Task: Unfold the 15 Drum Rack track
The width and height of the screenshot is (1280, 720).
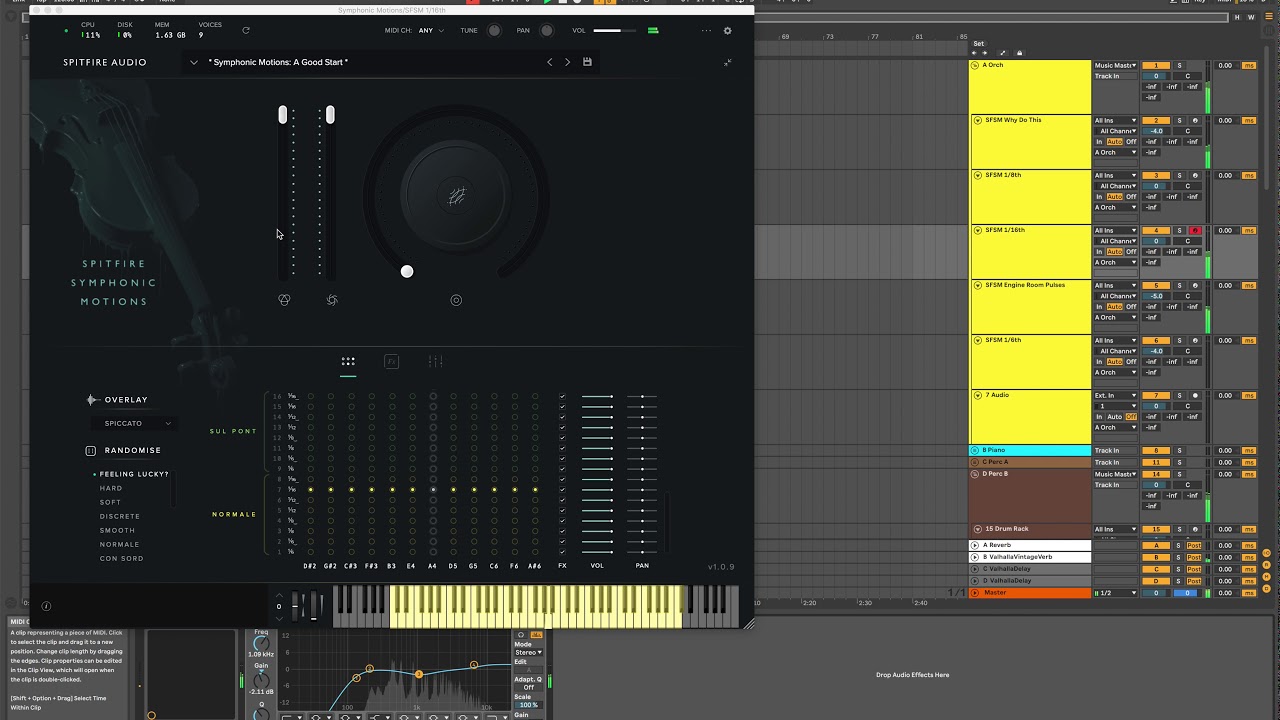Action: click(x=977, y=529)
